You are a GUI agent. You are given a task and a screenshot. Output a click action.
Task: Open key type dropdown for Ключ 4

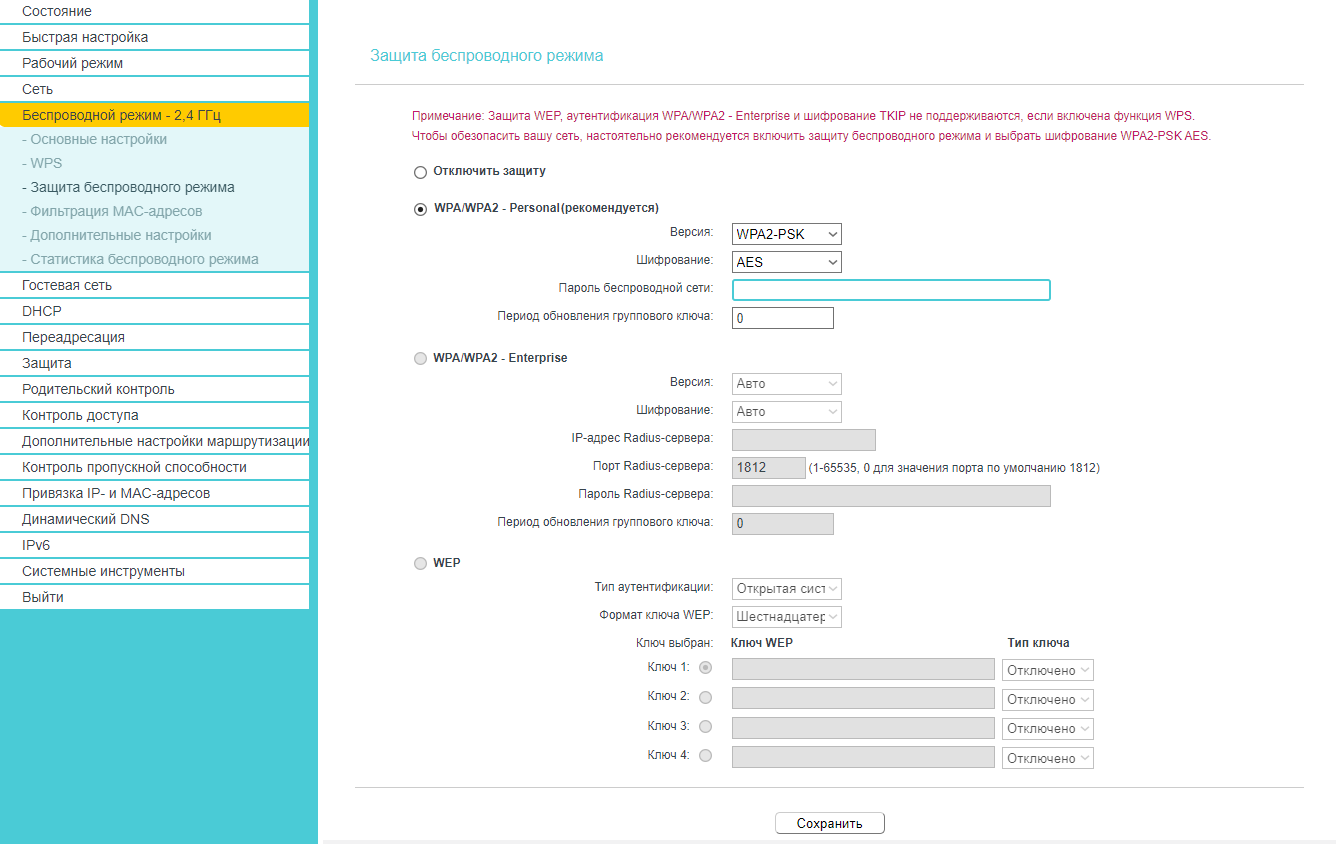[x=1048, y=758]
